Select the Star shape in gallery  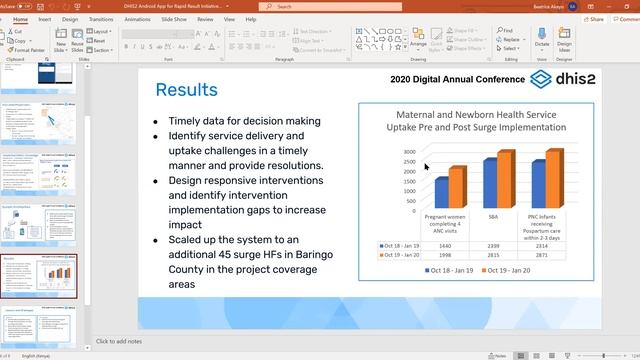(398, 47)
